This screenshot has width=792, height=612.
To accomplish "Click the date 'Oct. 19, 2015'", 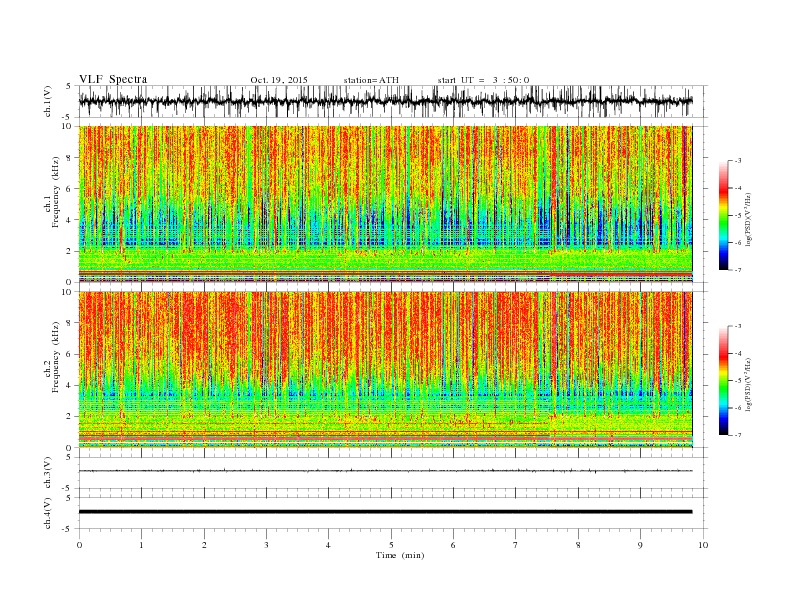I will click(279, 80).
